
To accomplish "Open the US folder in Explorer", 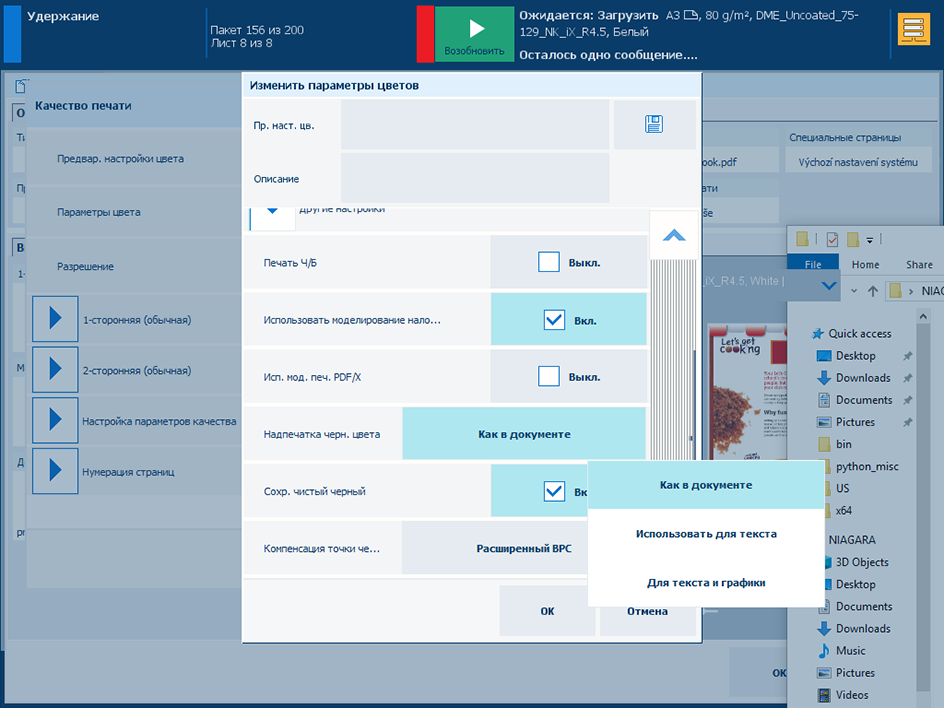I will [x=842, y=488].
